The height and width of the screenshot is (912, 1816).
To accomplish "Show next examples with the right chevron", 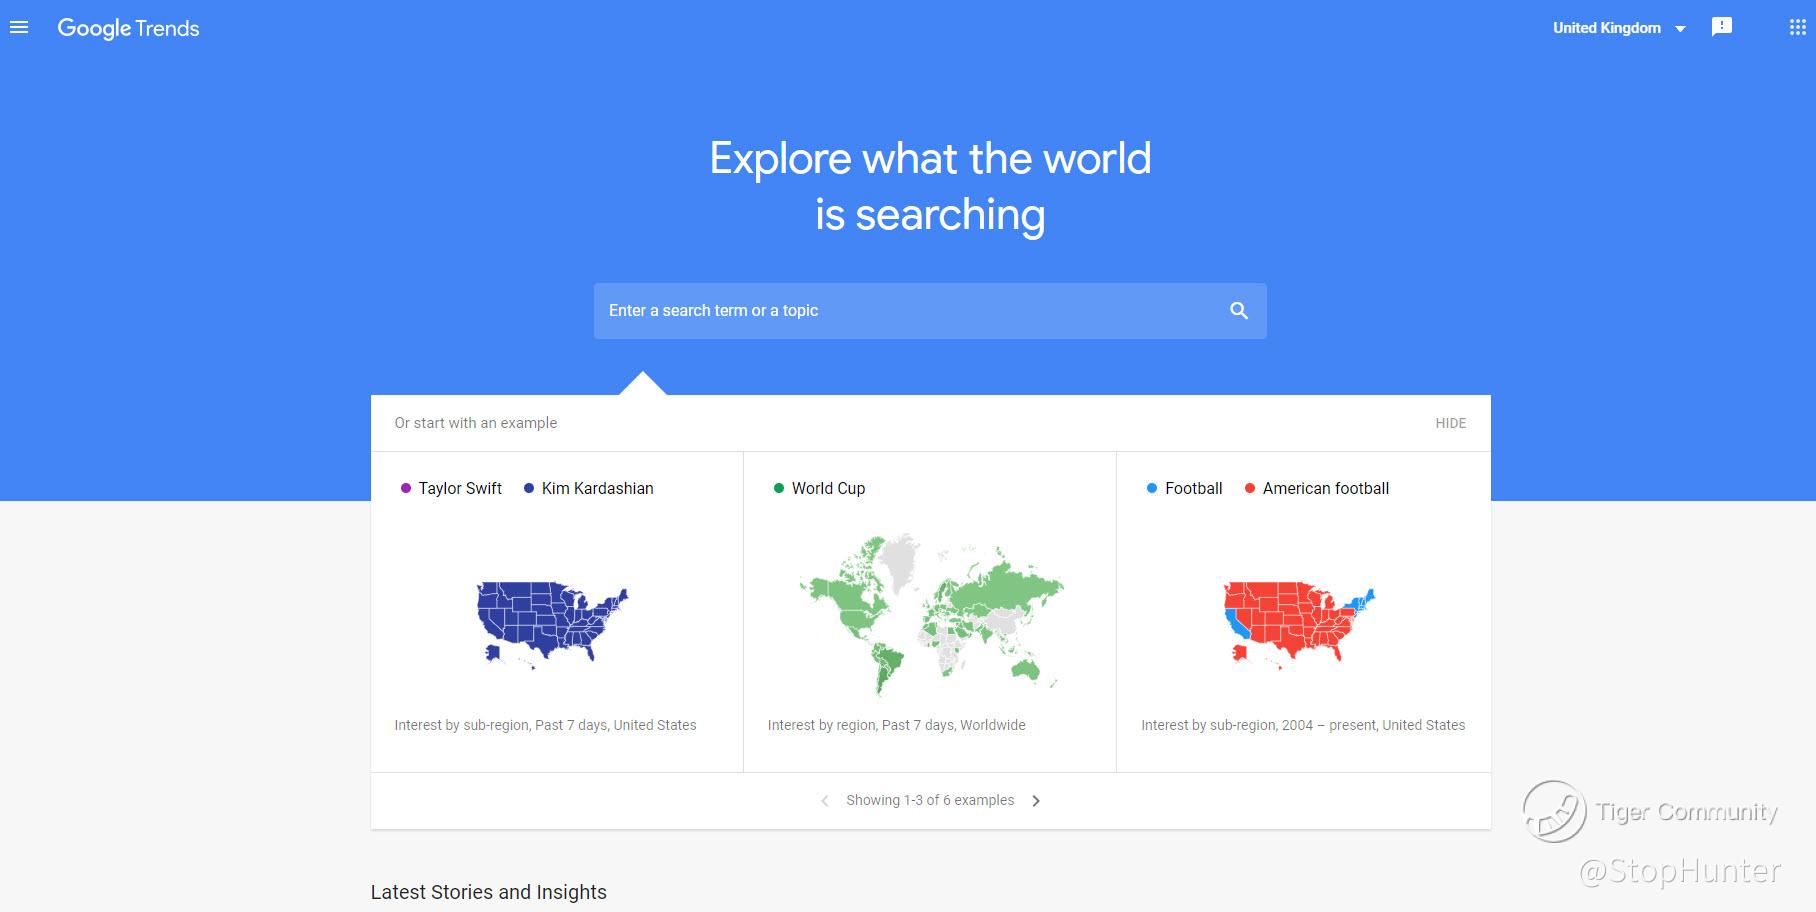I will (1036, 801).
